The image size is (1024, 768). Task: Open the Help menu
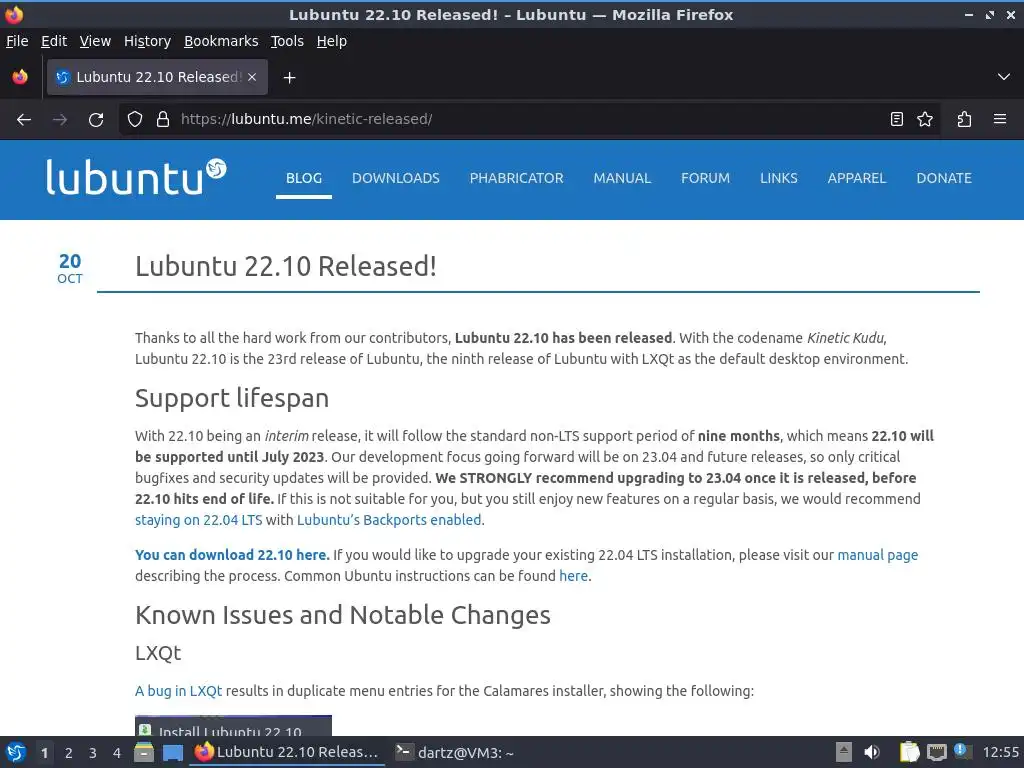point(332,41)
